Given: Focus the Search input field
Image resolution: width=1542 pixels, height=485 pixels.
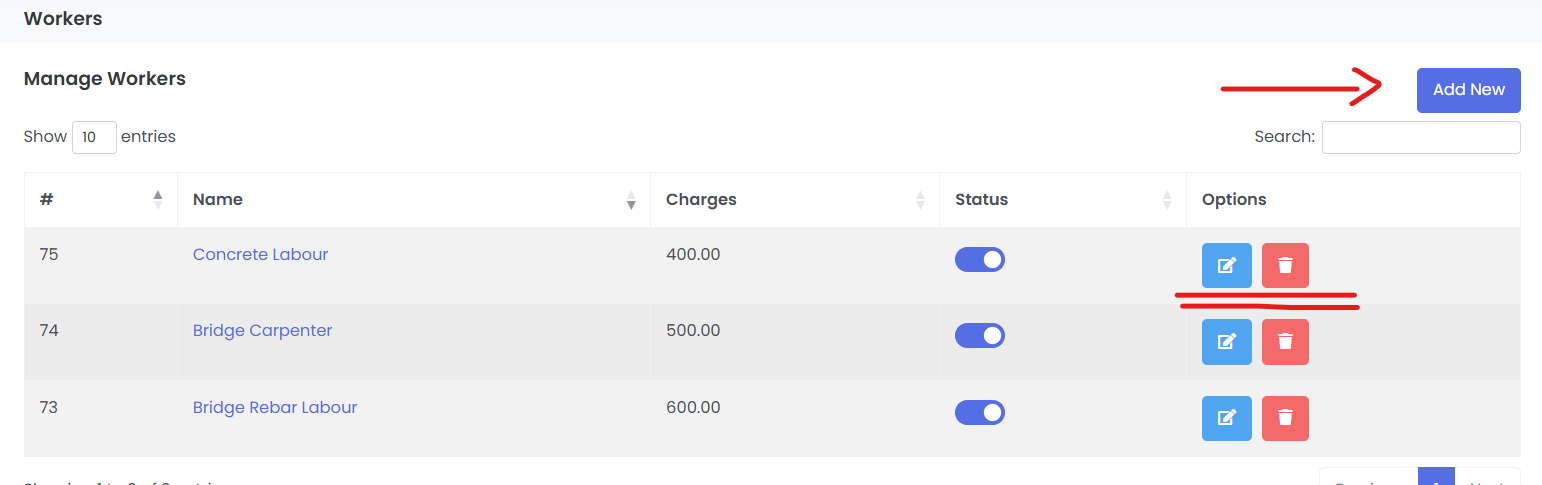Looking at the screenshot, I should click(1420, 137).
